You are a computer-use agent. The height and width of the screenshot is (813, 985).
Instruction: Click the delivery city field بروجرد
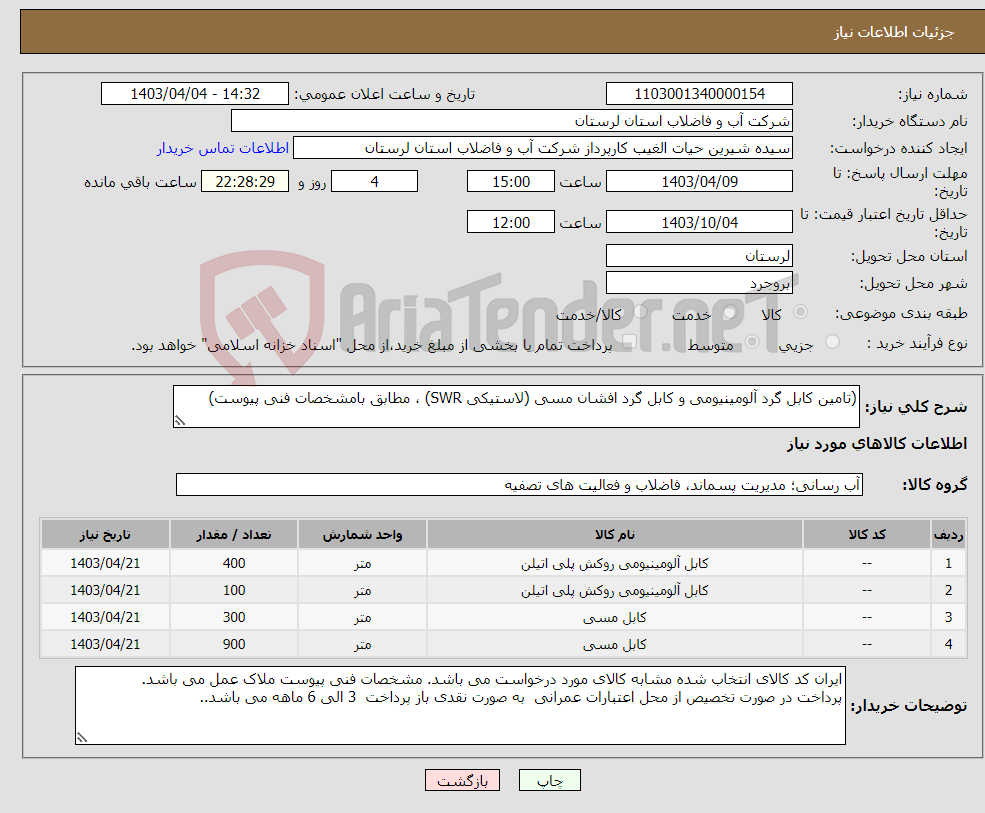699,283
